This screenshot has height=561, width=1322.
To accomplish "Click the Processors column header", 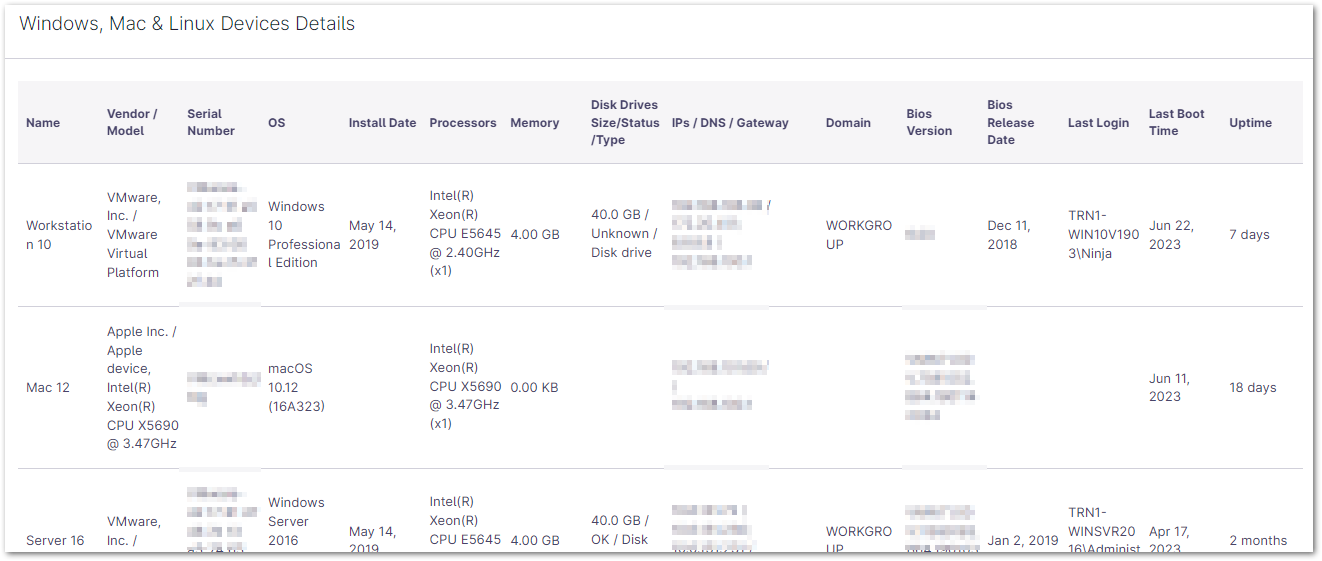I will [462, 123].
